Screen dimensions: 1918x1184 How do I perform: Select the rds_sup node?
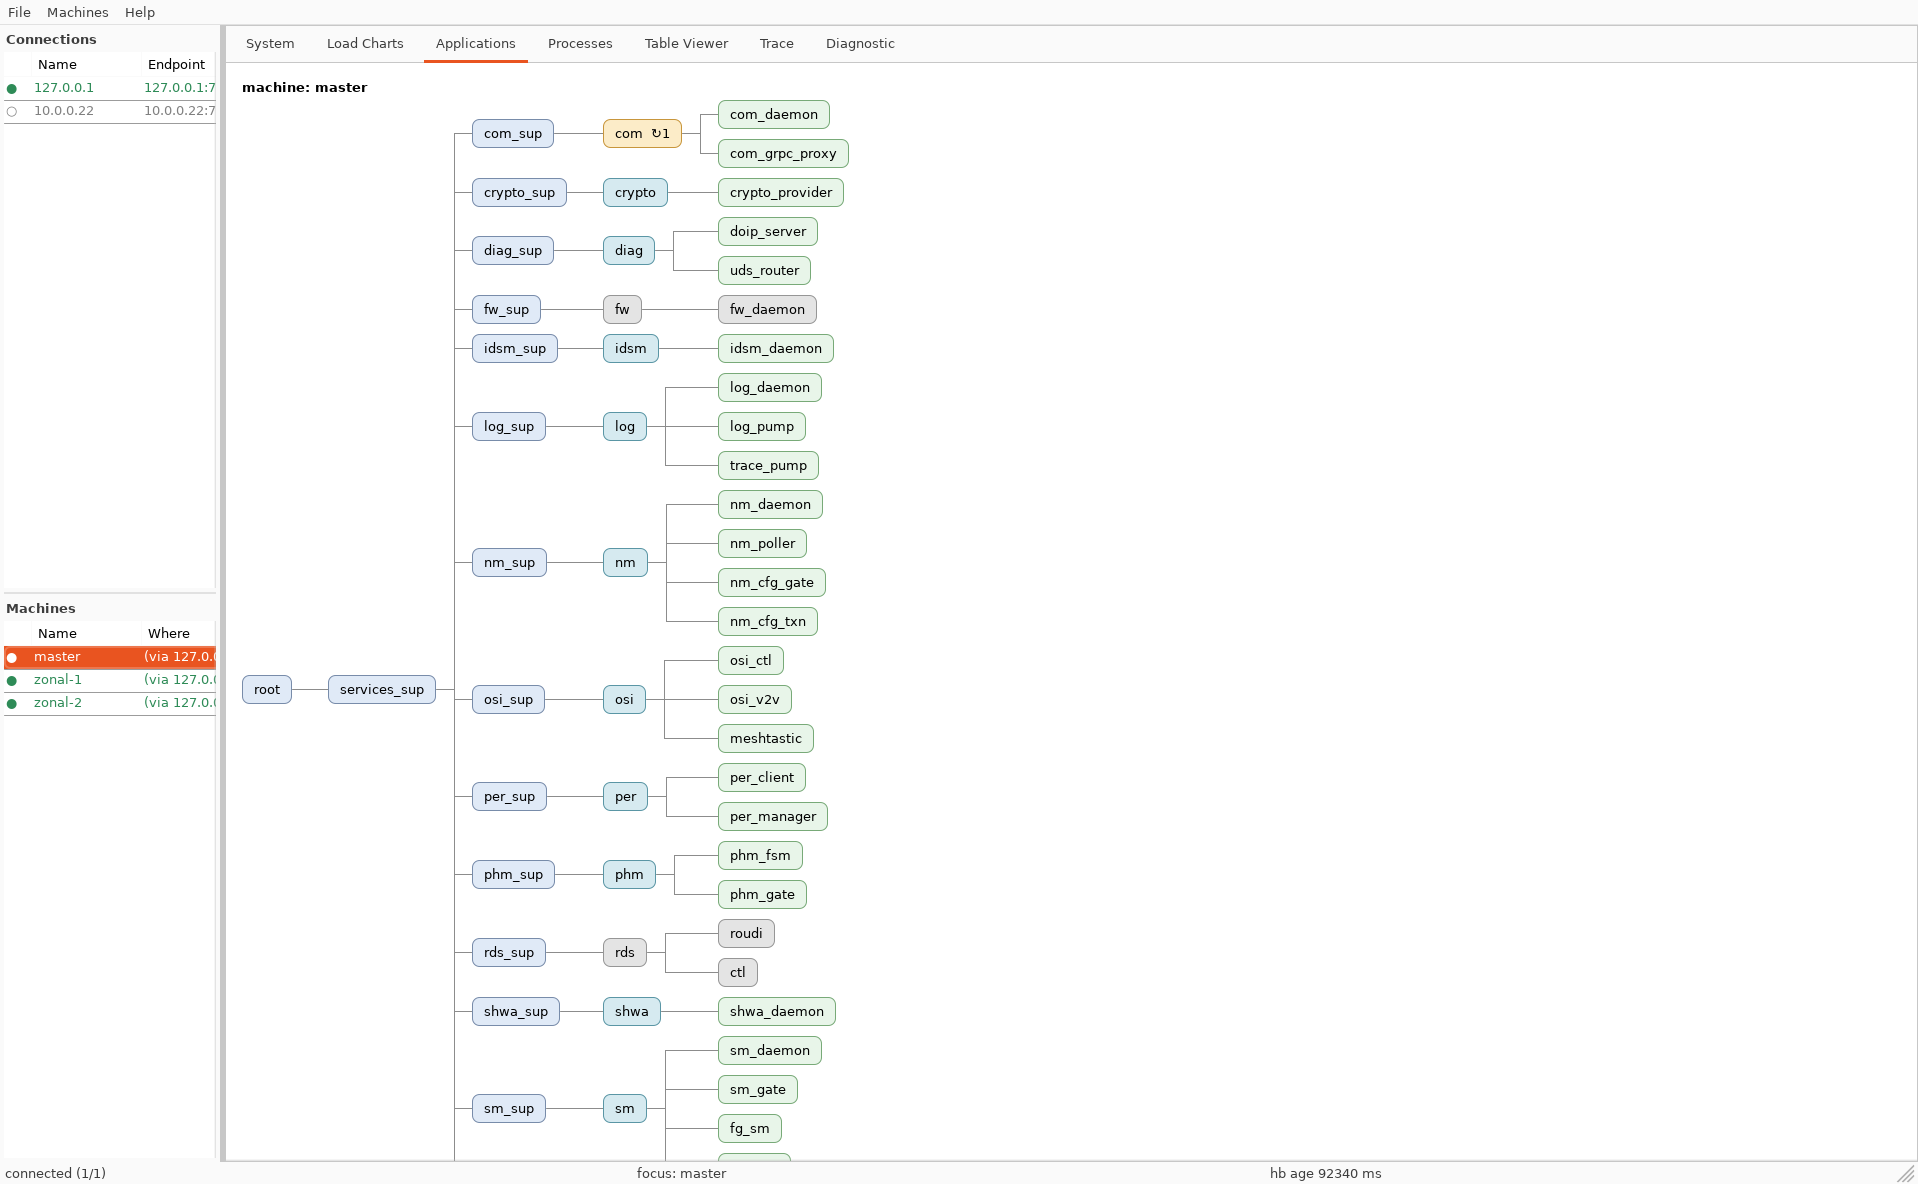tap(509, 953)
